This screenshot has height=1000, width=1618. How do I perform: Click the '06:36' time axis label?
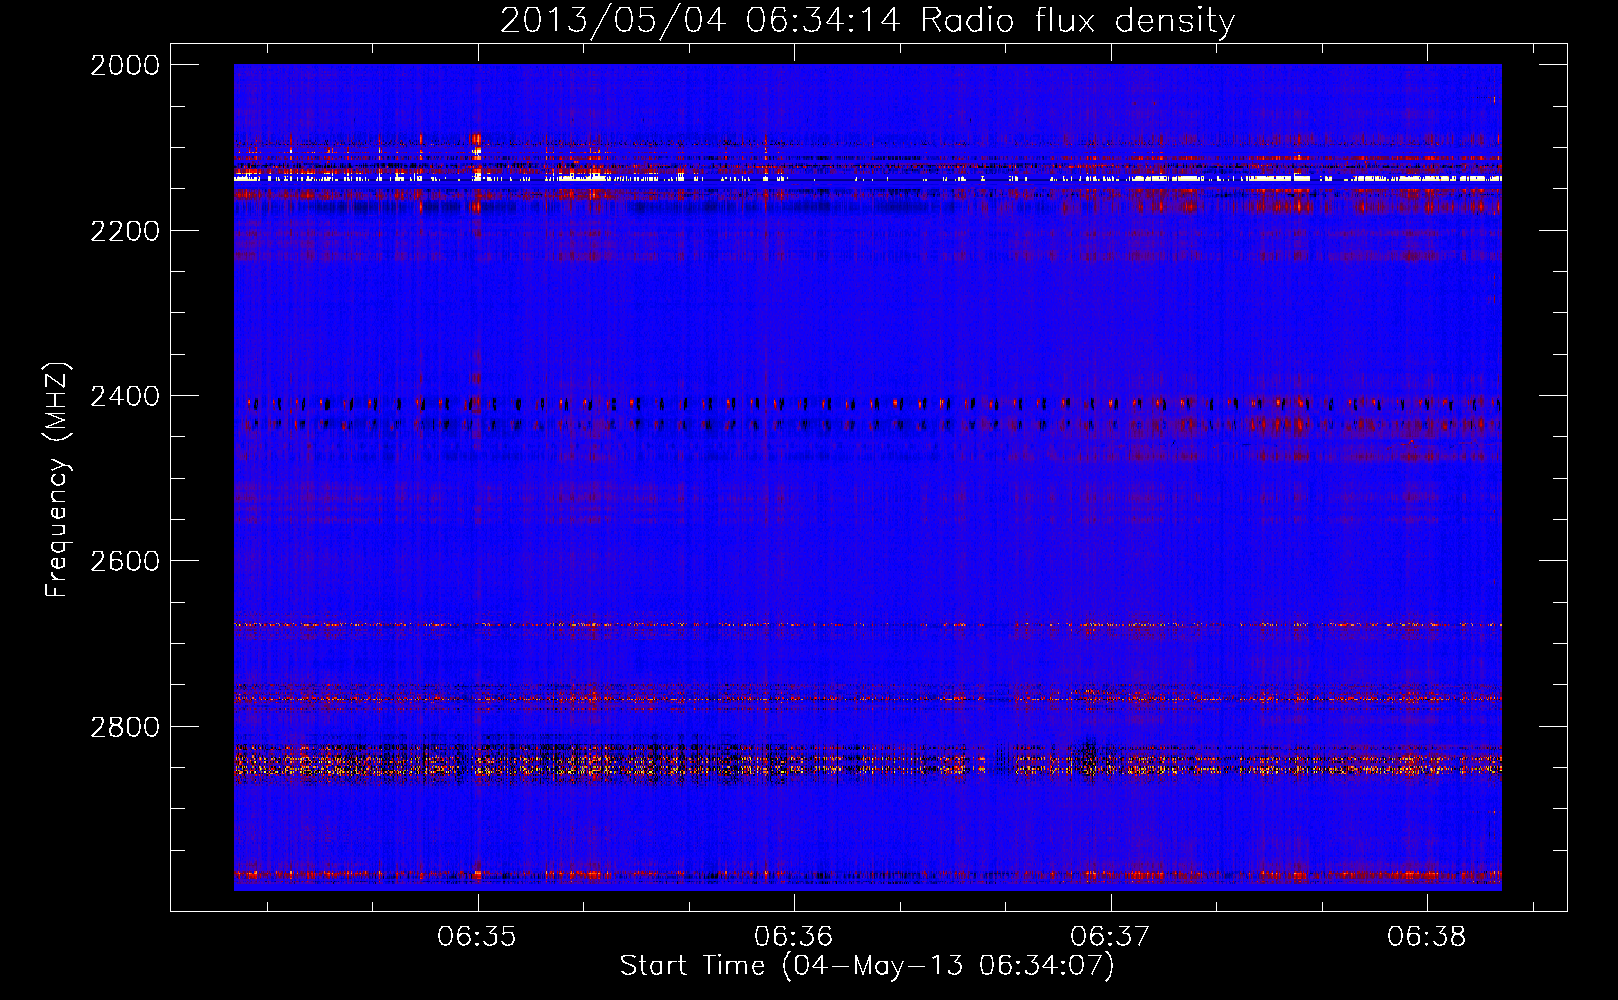point(794,937)
